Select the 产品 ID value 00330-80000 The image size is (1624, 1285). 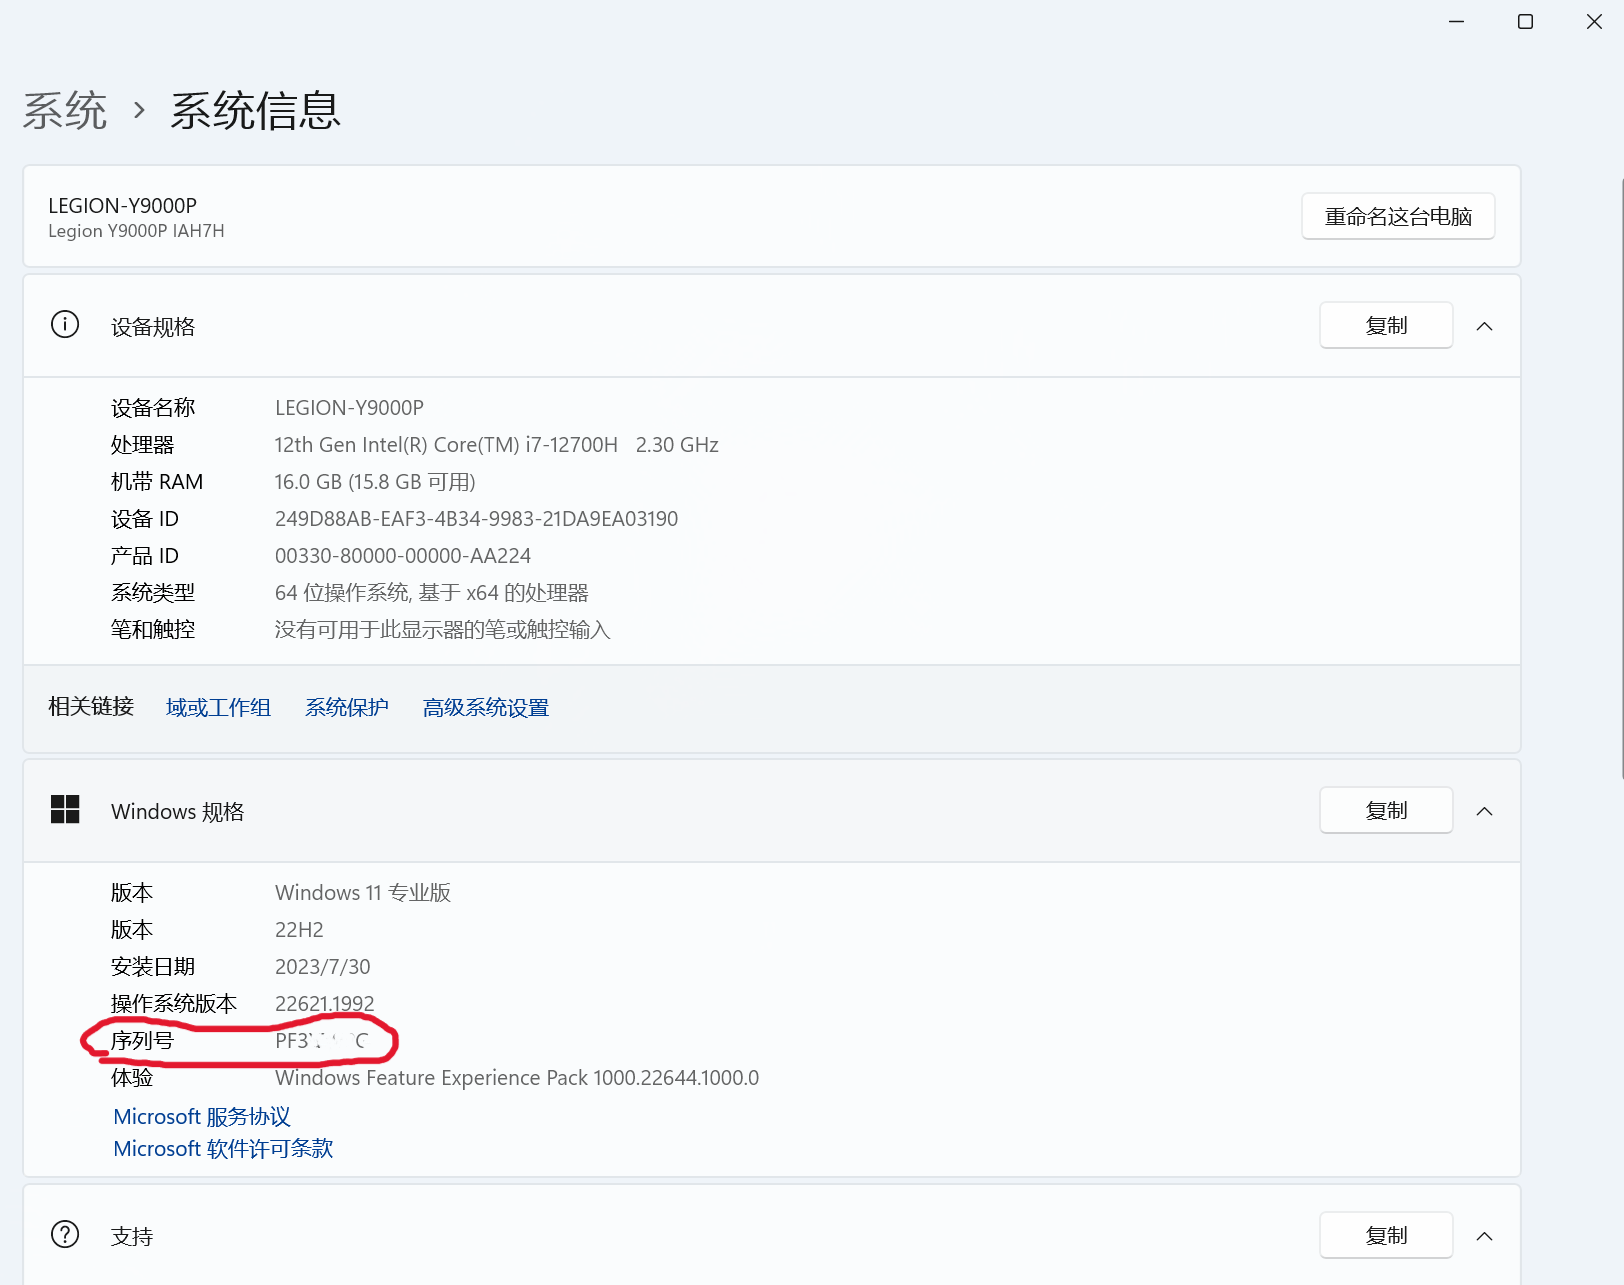403,556
